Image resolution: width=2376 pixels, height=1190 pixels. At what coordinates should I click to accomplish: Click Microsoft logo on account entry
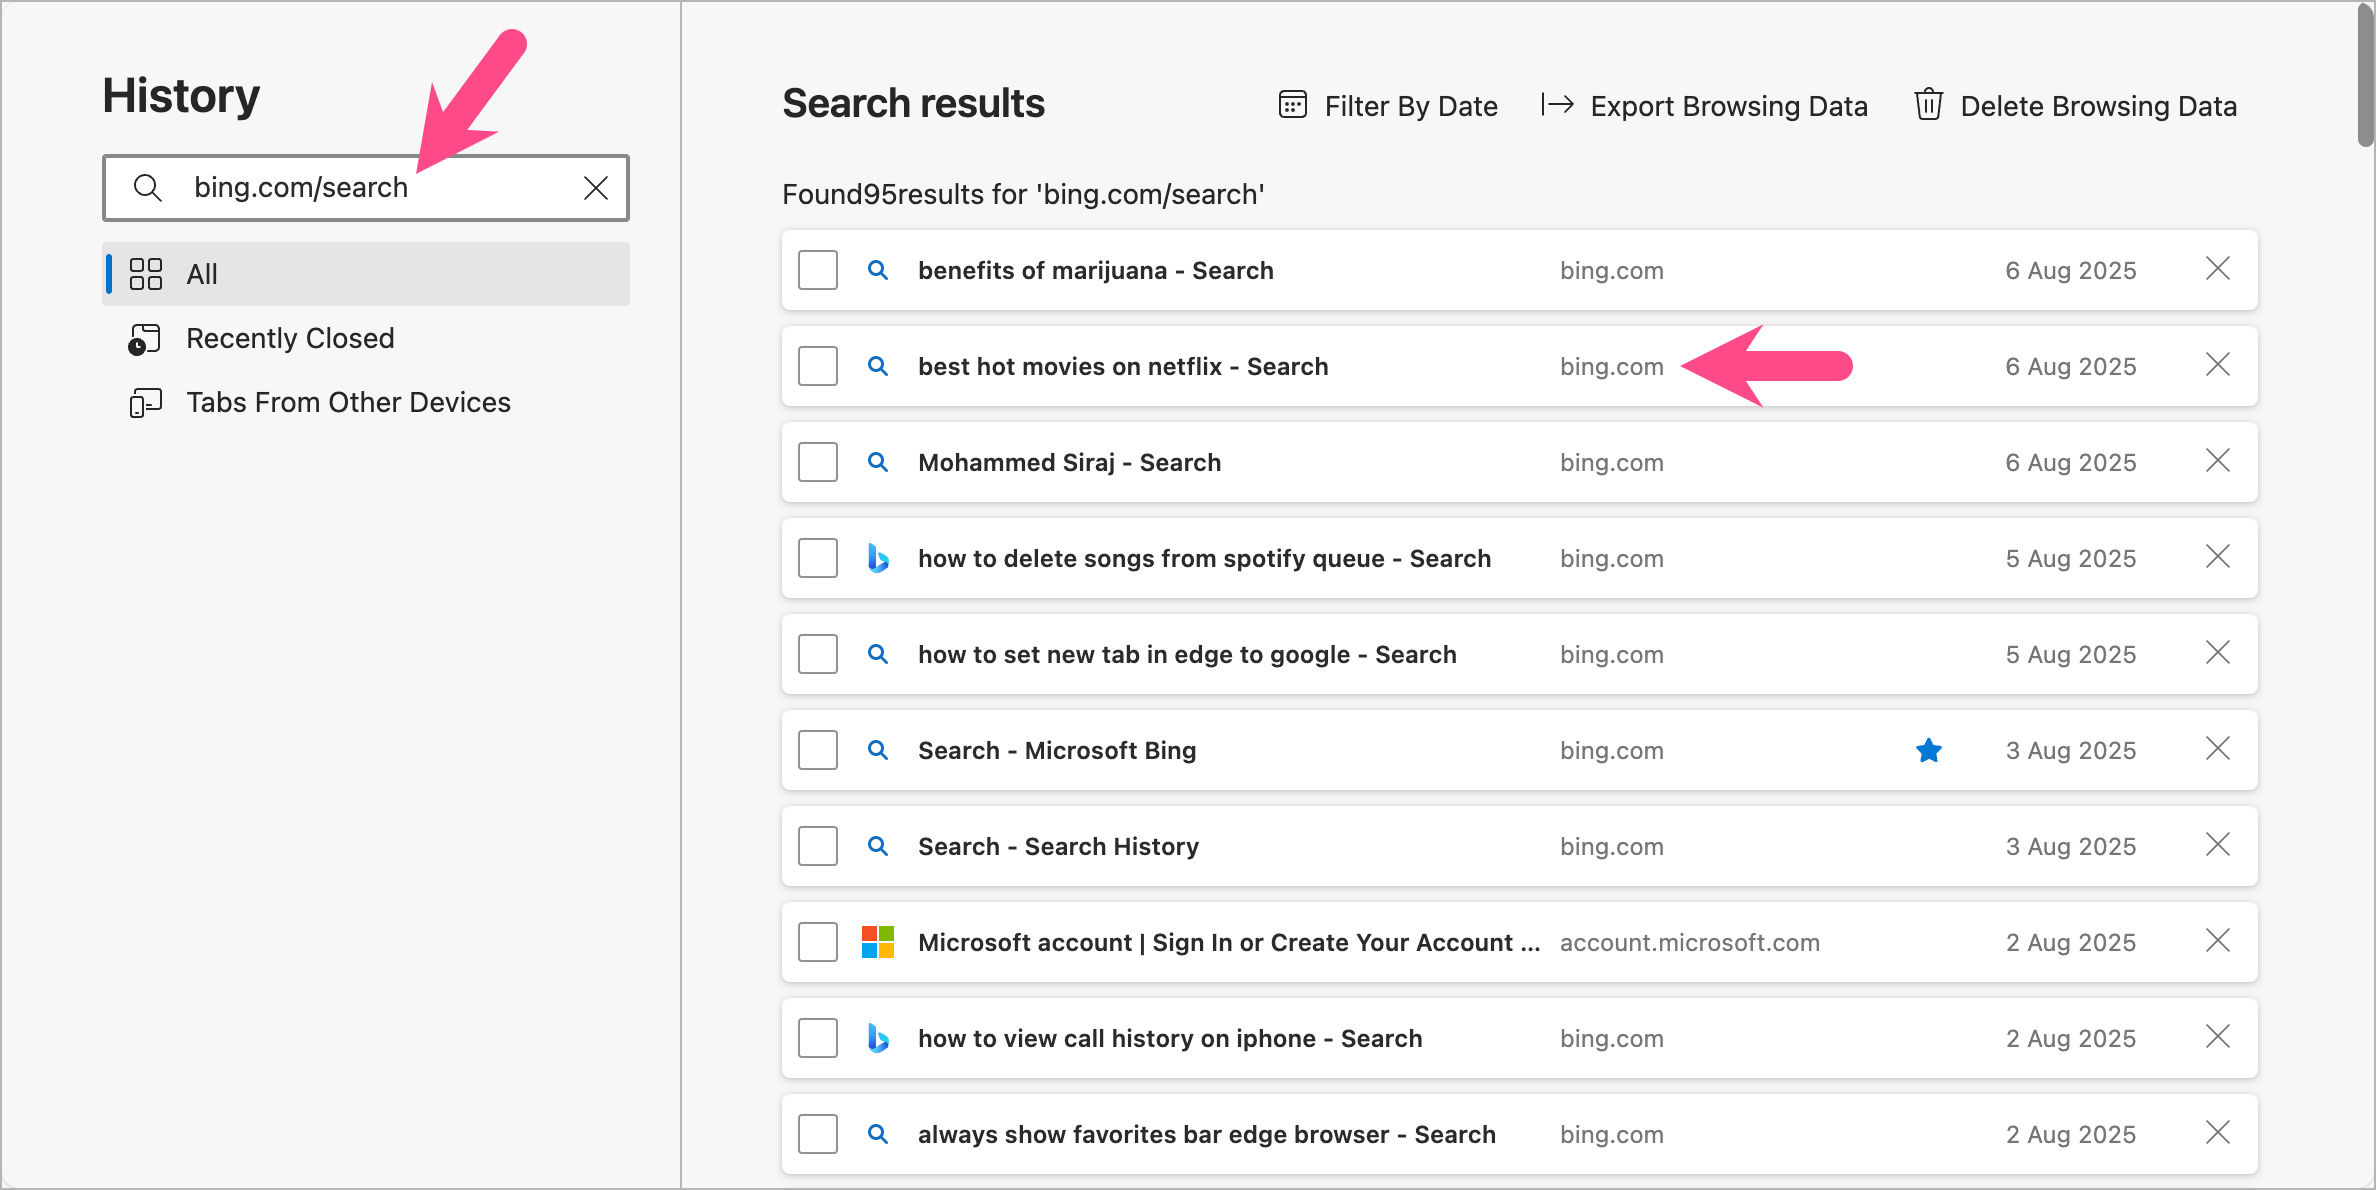878,942
